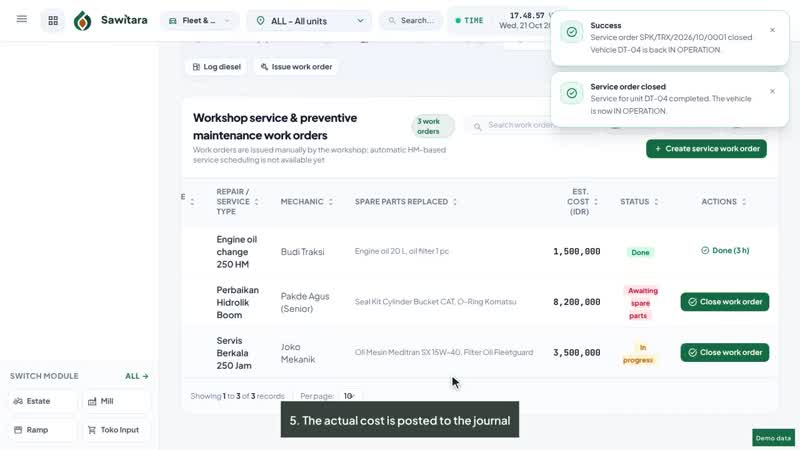Switch to the Estate module

42,401
